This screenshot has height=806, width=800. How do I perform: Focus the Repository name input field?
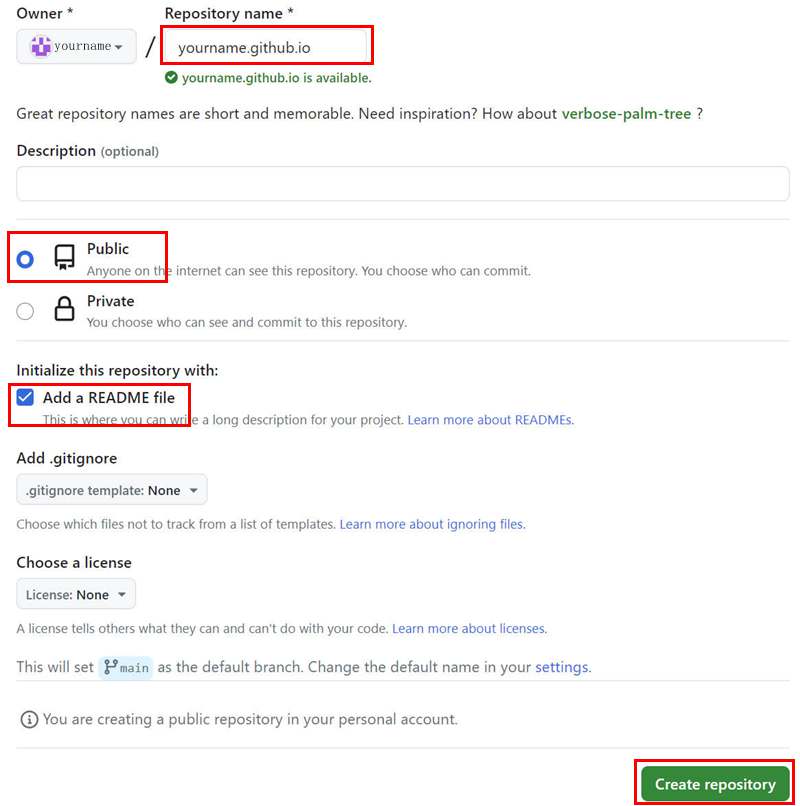coord(266,47)
